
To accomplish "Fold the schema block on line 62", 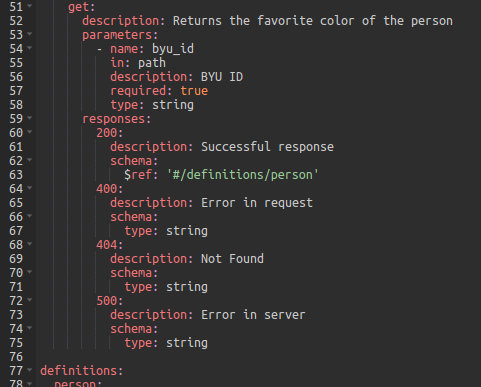I will [30, 160].
